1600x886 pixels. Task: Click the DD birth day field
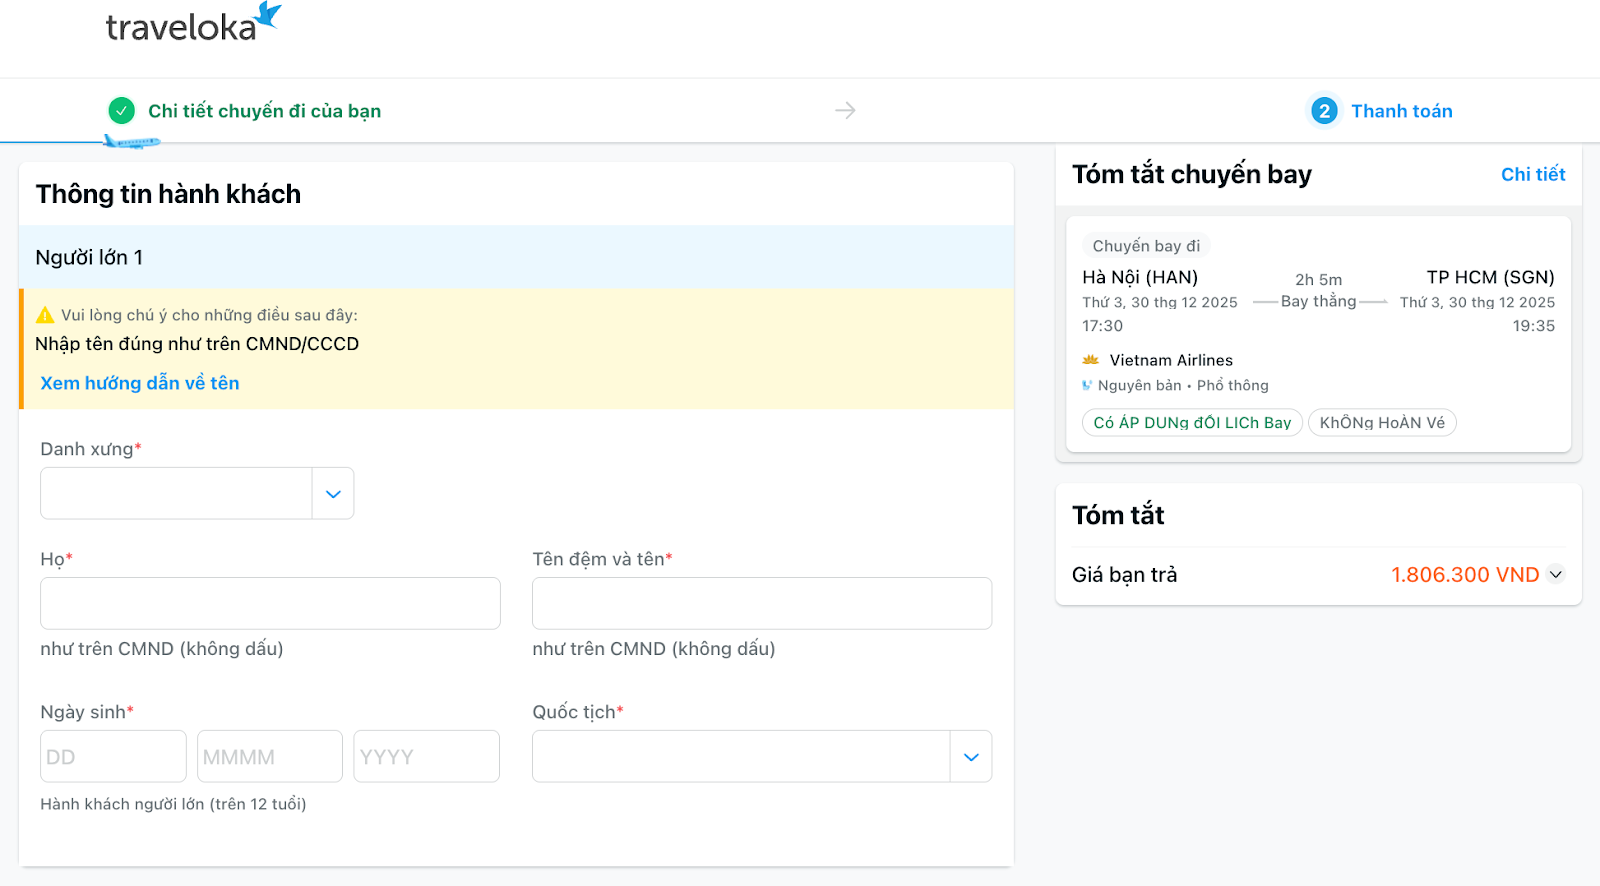click(x=113, y=756)
